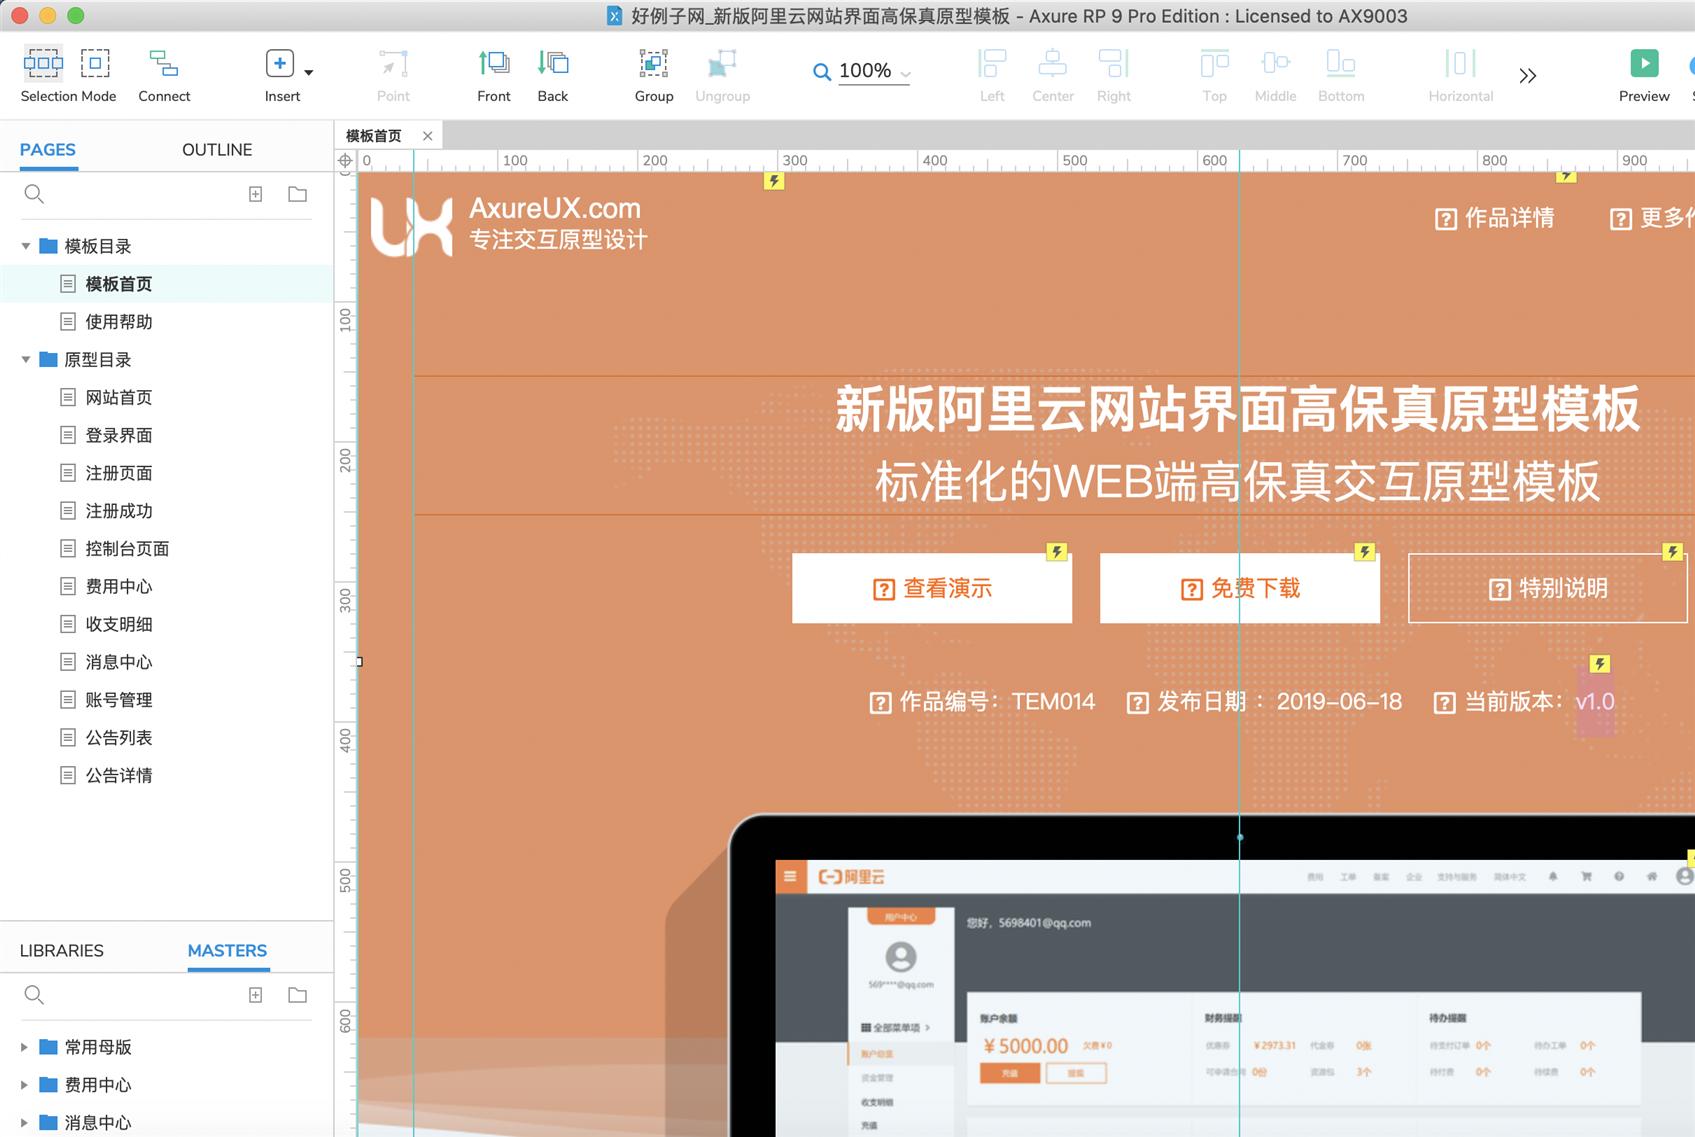The width and height of the screenshot is (1695, 1137).
Task: Select the v1.0 version text widget
Action: [1595, 702]
